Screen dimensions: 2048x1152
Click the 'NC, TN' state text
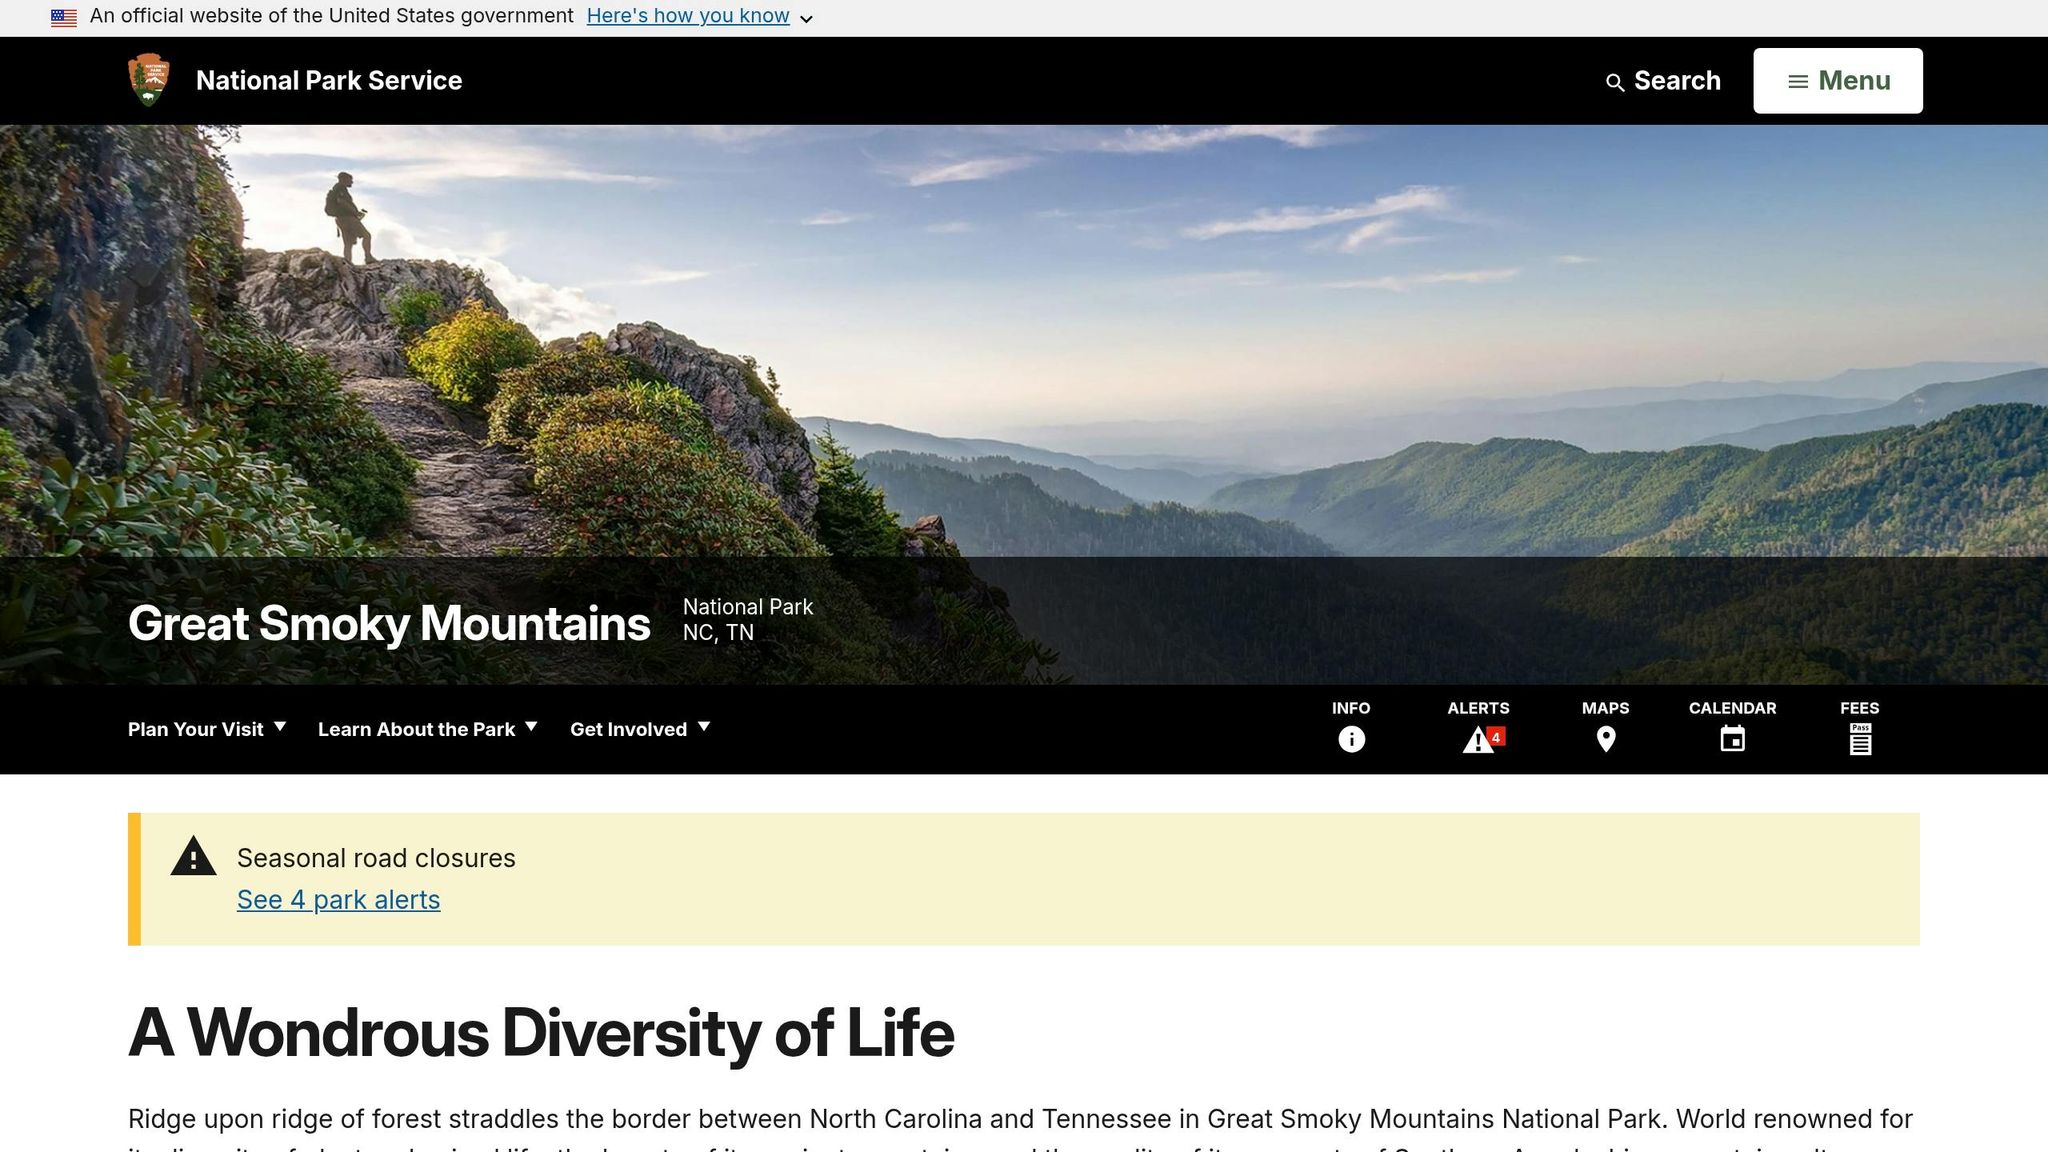(x=718, y=633)
